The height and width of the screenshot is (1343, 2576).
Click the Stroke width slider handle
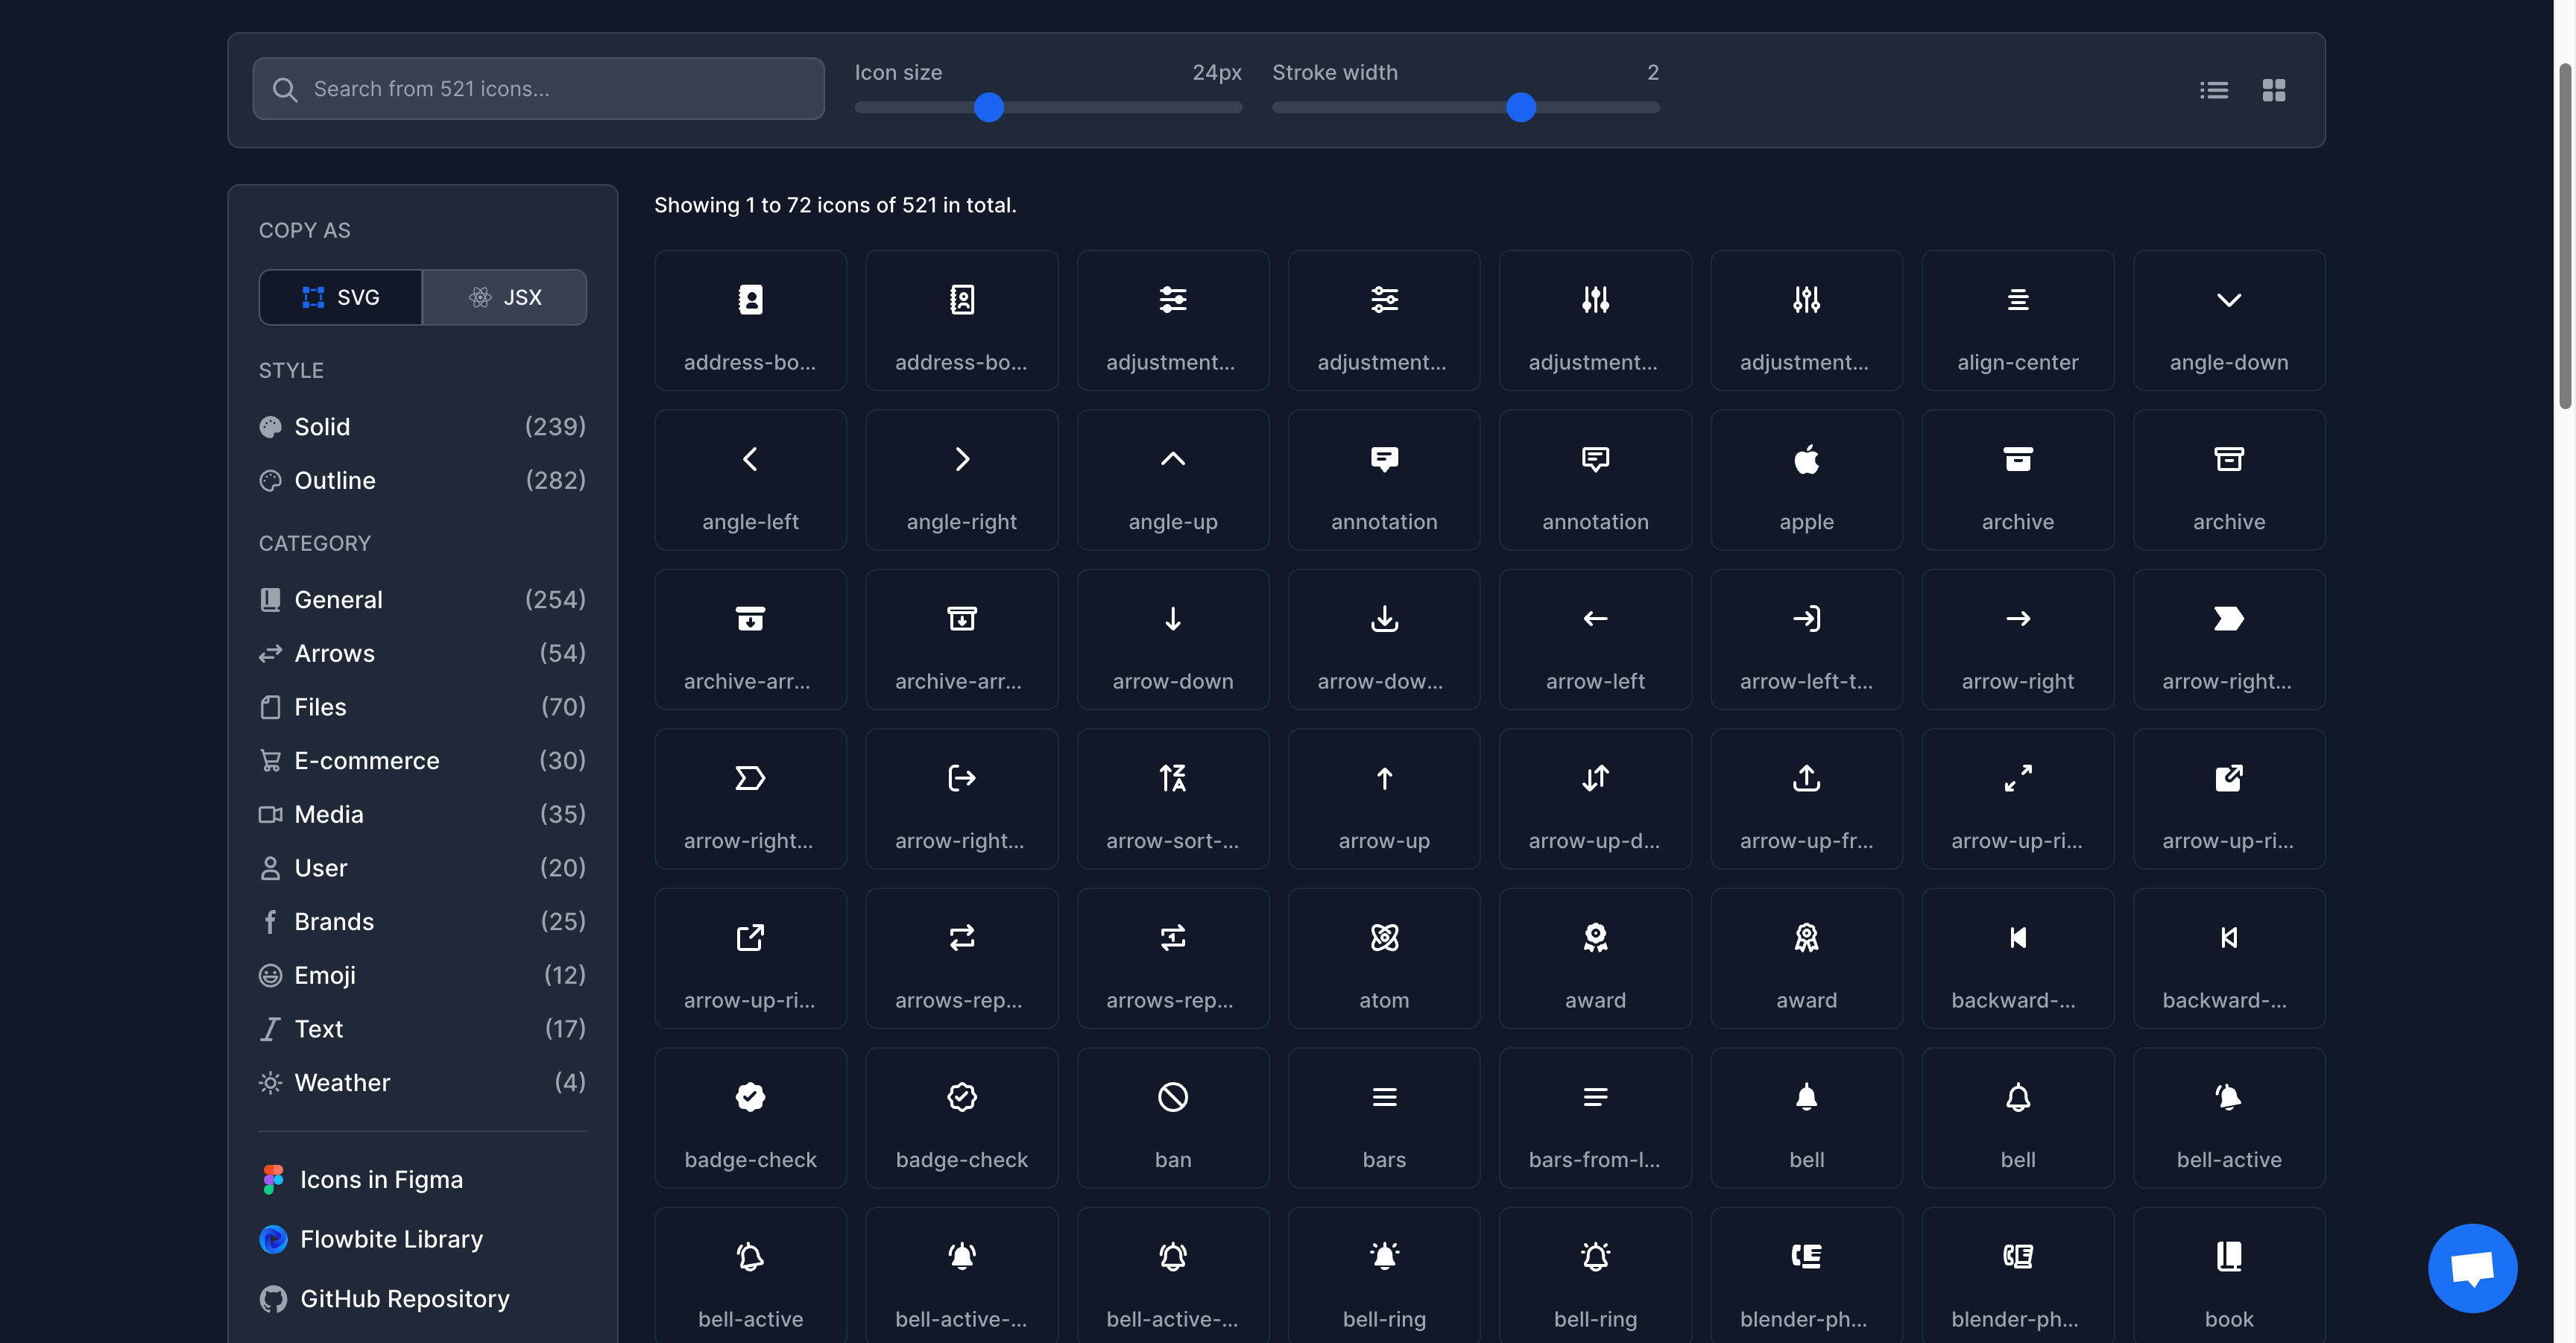(1520, 107)
